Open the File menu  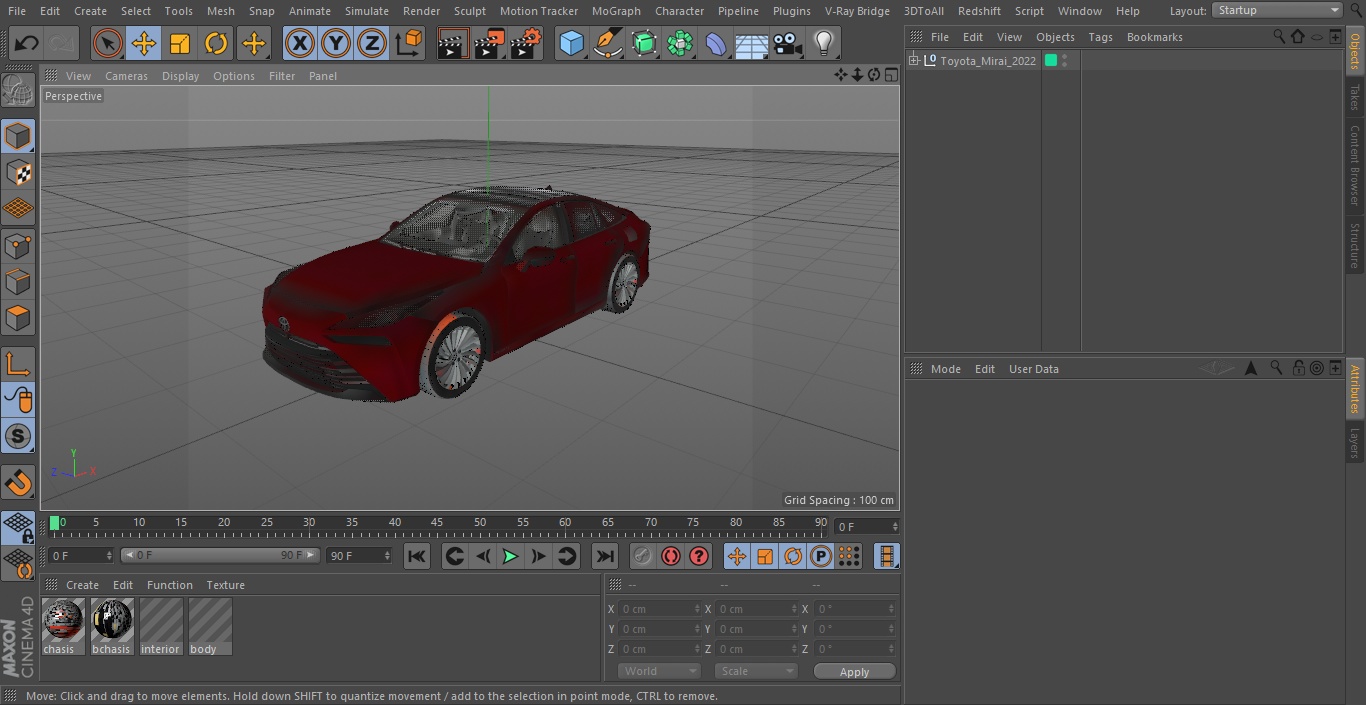point(17,11)
